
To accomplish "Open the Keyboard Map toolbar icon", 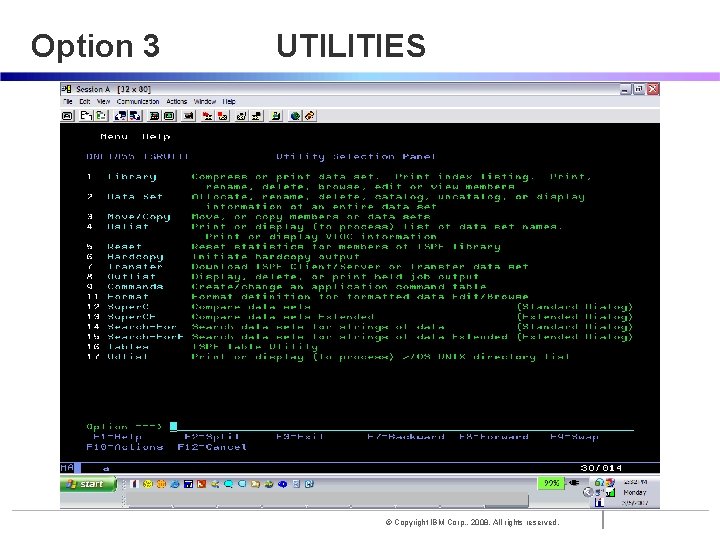I will click(188, 116).
